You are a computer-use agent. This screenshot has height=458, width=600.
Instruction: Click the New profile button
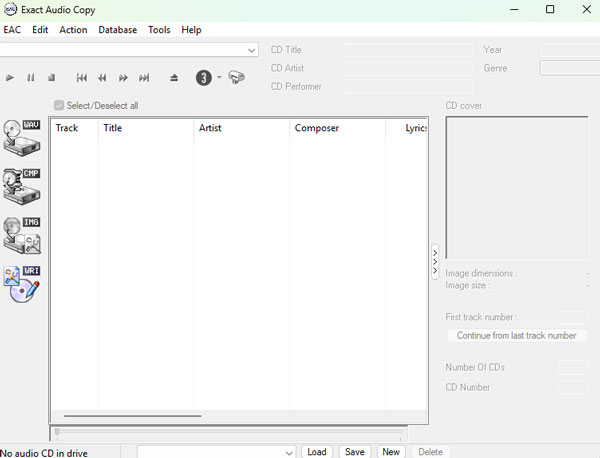coord(391,452)
